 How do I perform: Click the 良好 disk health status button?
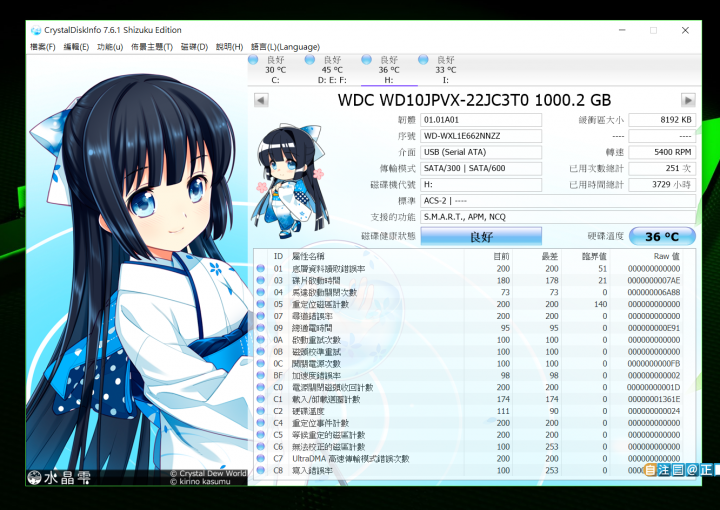(481, 236)
